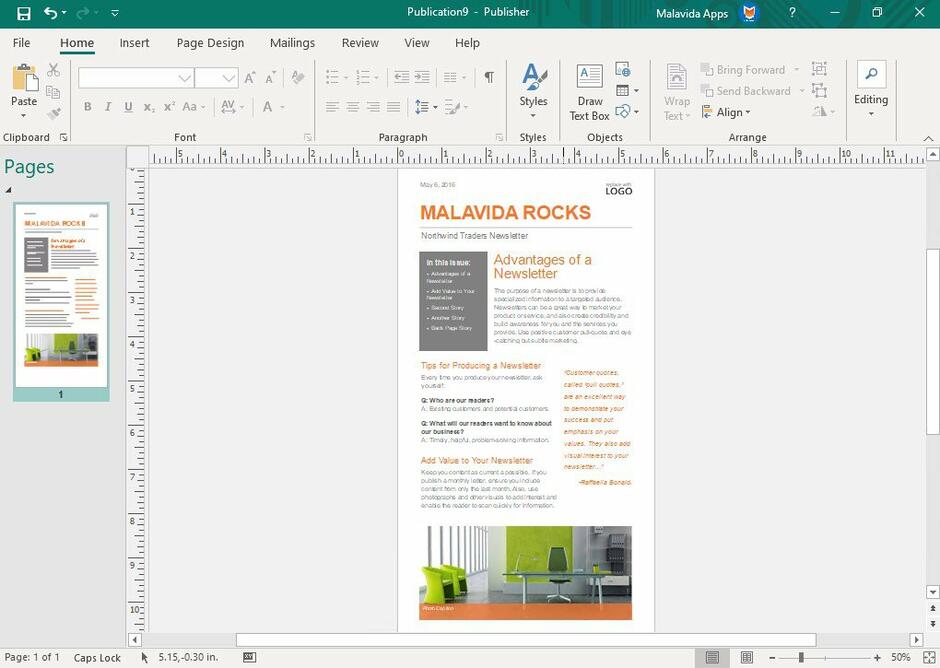The width and height of the screenshot is (940, 668).
Task: Increase font size
Action: tap(250, 77)
